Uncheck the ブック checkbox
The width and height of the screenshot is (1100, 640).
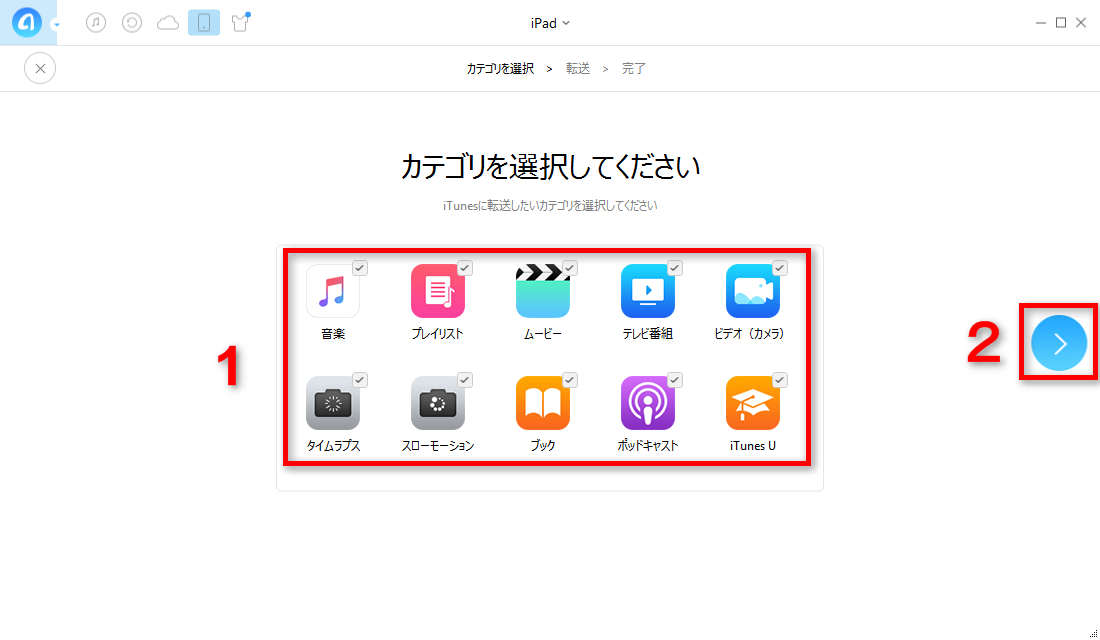pyautogui.click(x=570, y=380)
